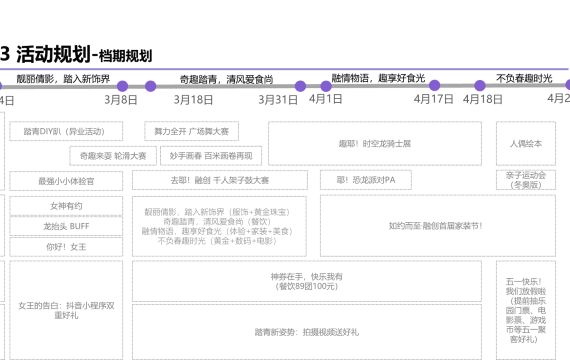Click the 千人架子鼓大赛 box
The height and width of the screenshot is (360, 570).
[220, 180]
